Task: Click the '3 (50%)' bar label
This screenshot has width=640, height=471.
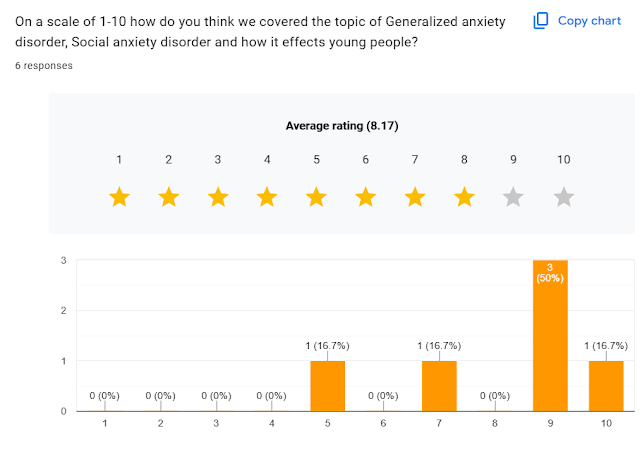Action: coord(550,272)
